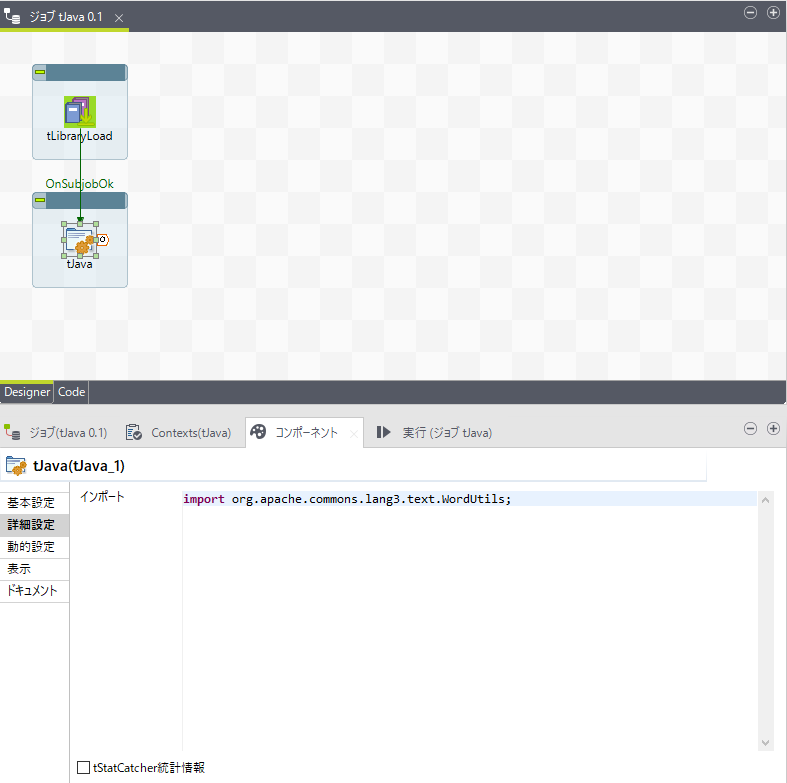Image resolution: width=787 pixels, height=783 pixels.
Task: Open the 実行 (ジョブ tJava) tab
Action: 435,433
